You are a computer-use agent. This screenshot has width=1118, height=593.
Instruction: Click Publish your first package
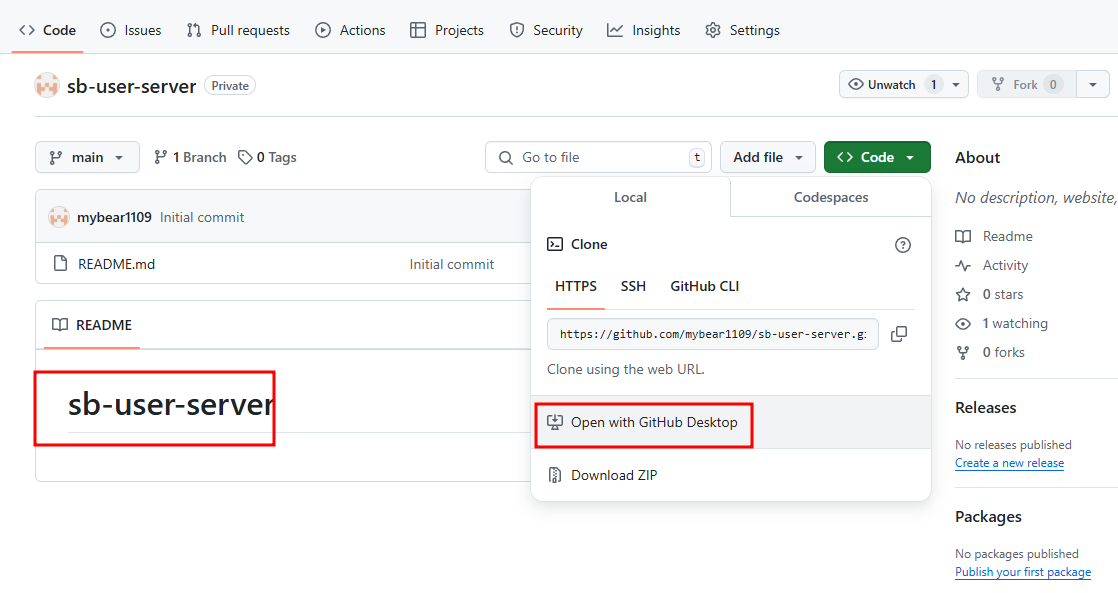coord(1023,572)
